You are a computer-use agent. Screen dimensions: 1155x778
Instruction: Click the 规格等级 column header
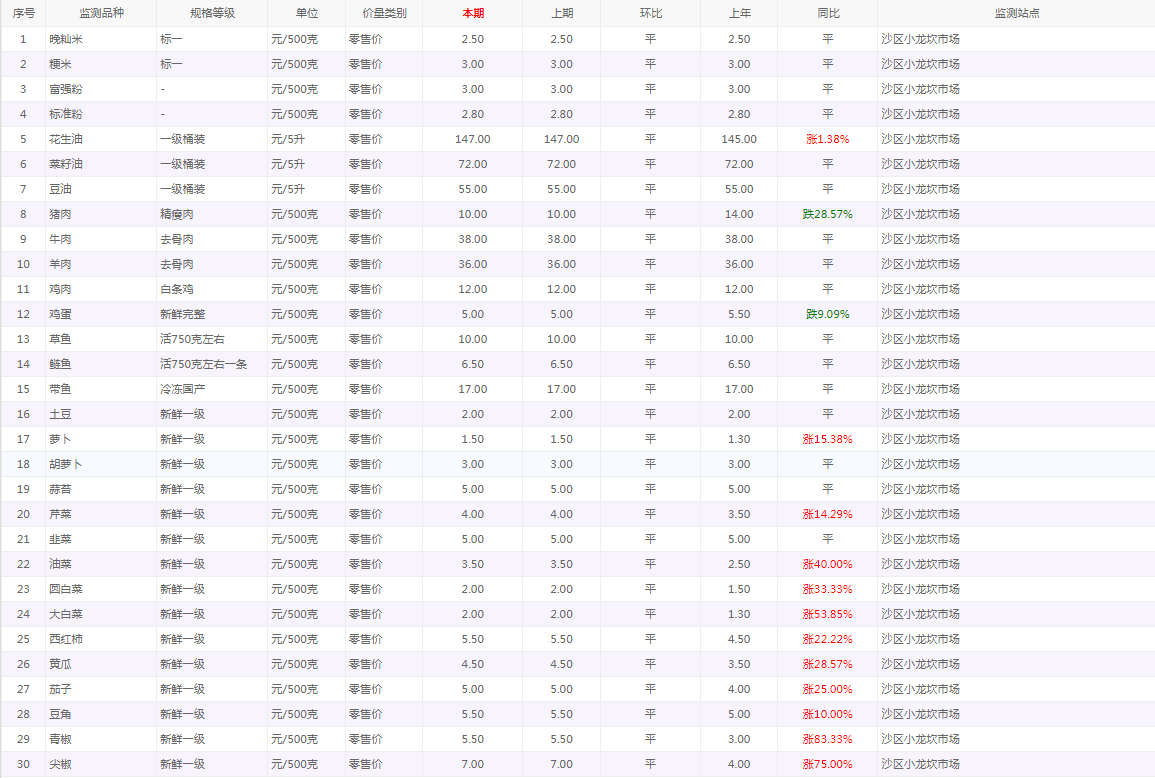tap(212, 13)
